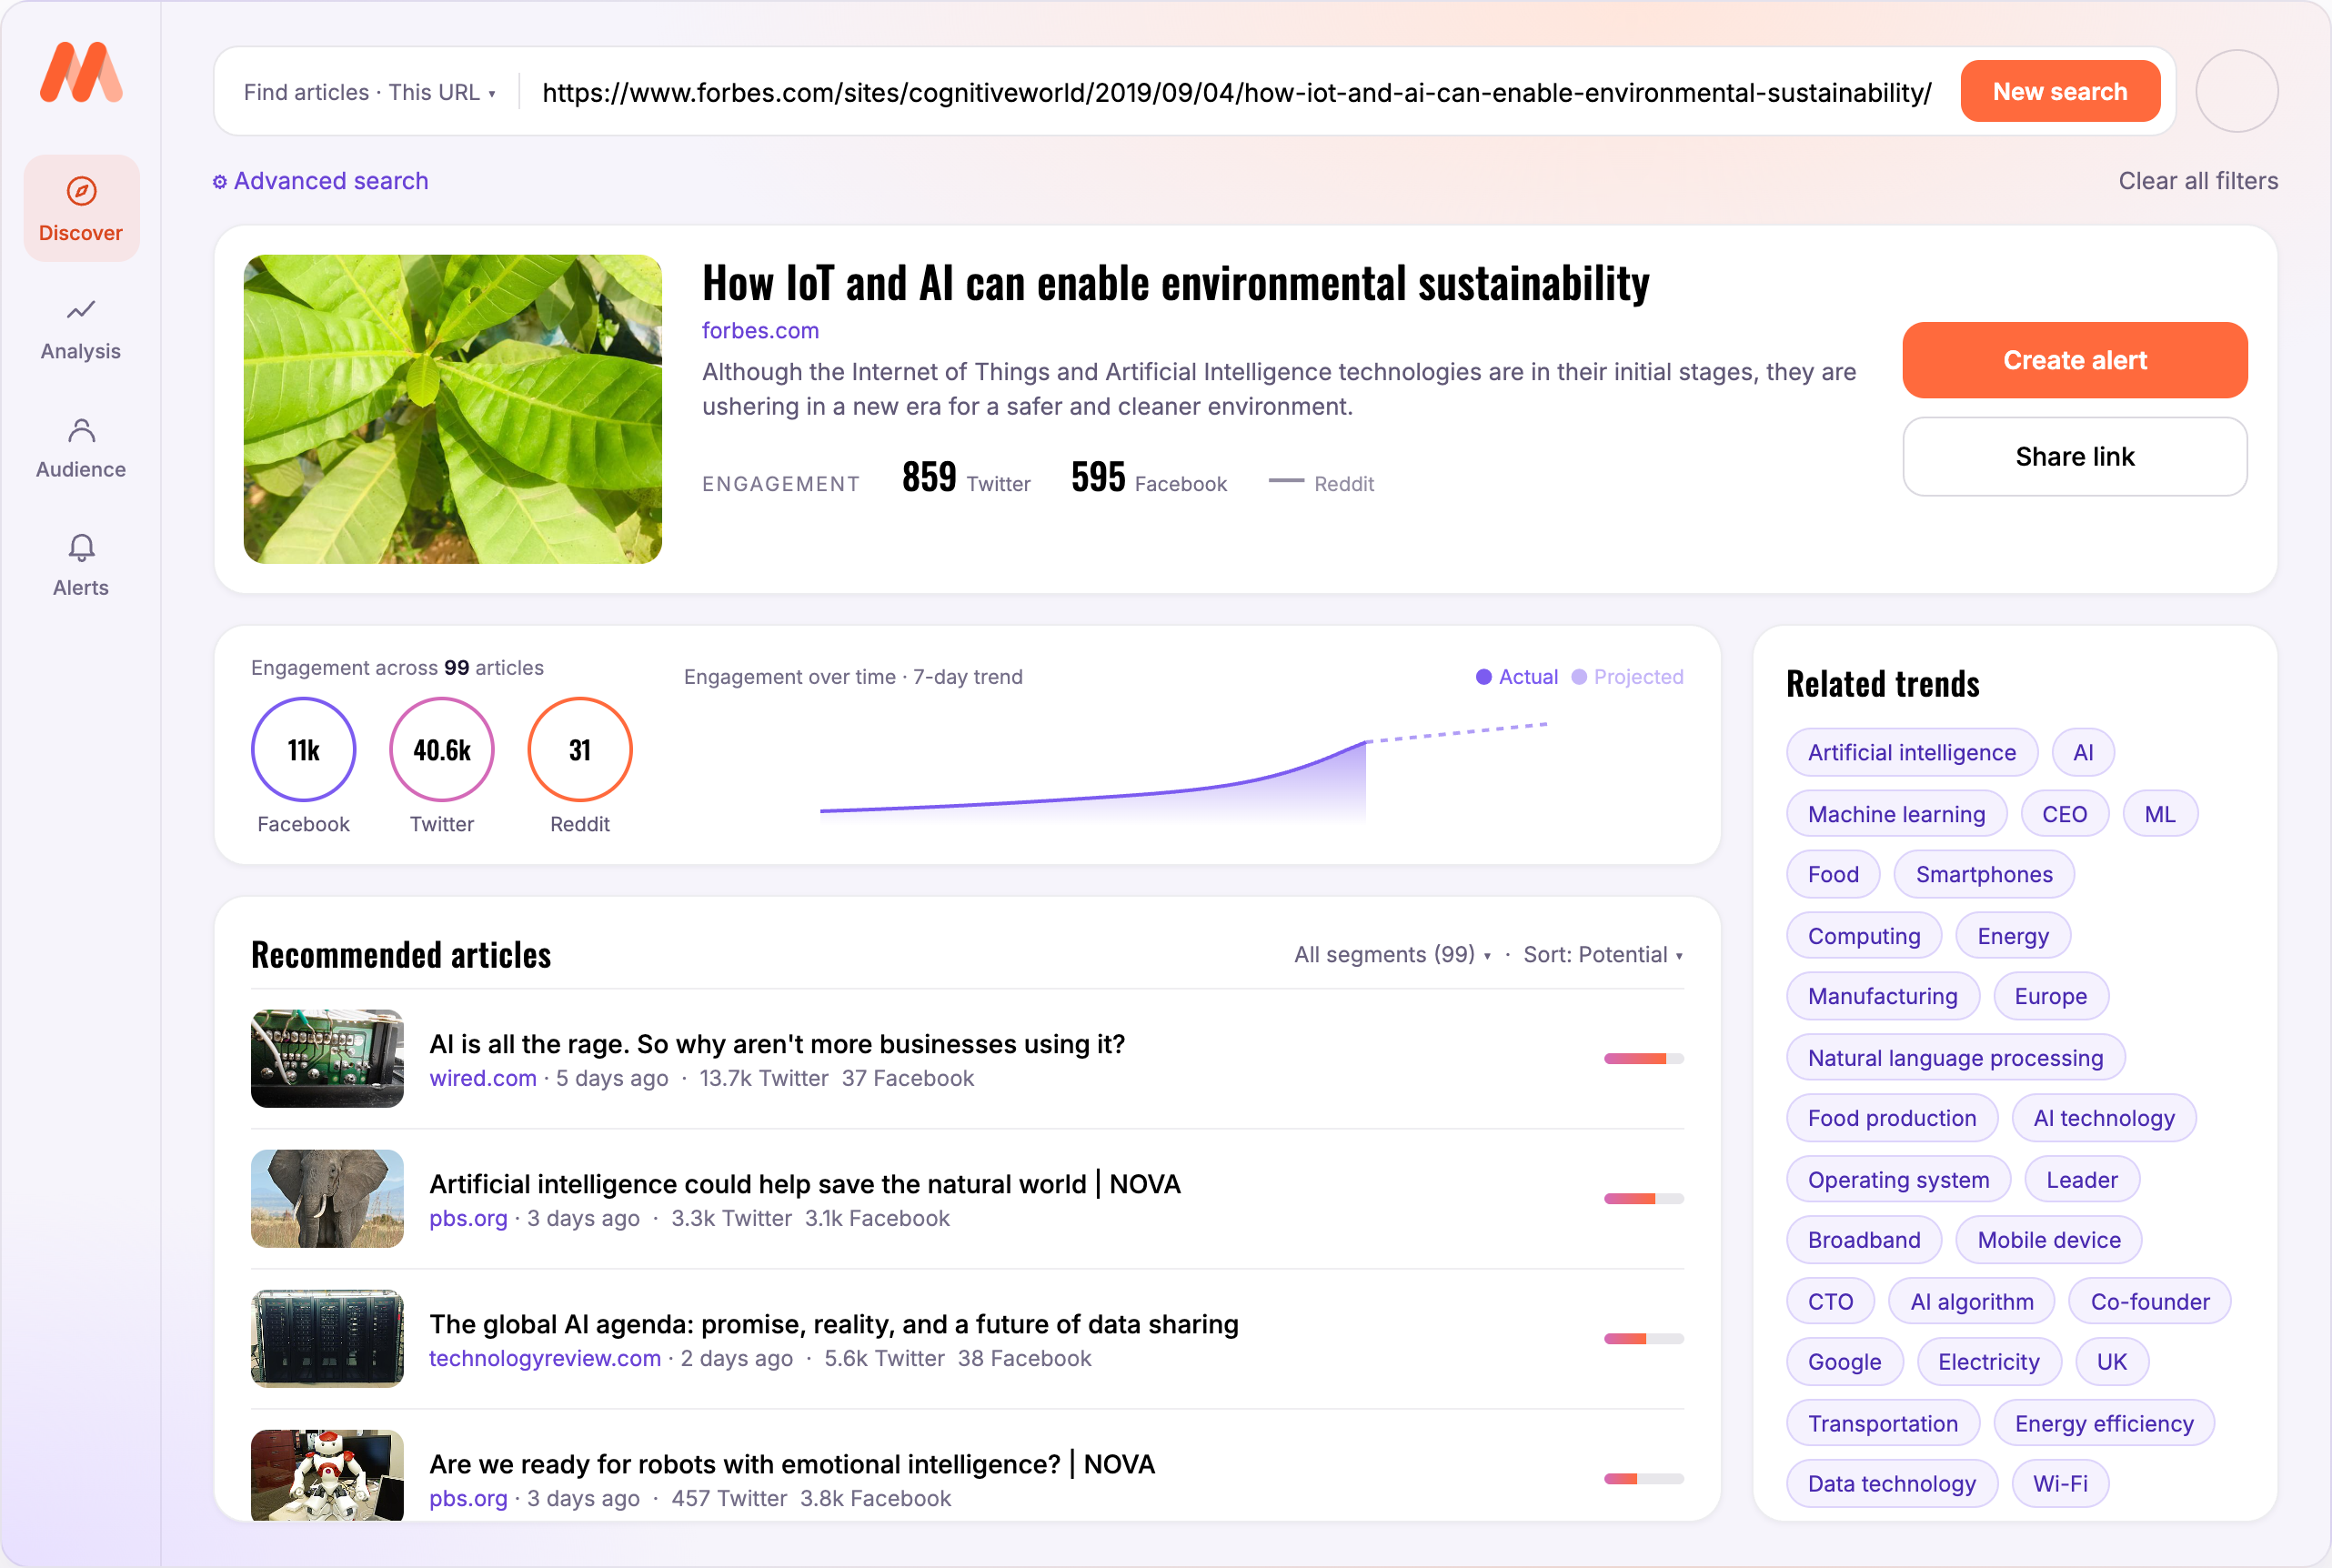Click Clear all filters

[2198, 181]
